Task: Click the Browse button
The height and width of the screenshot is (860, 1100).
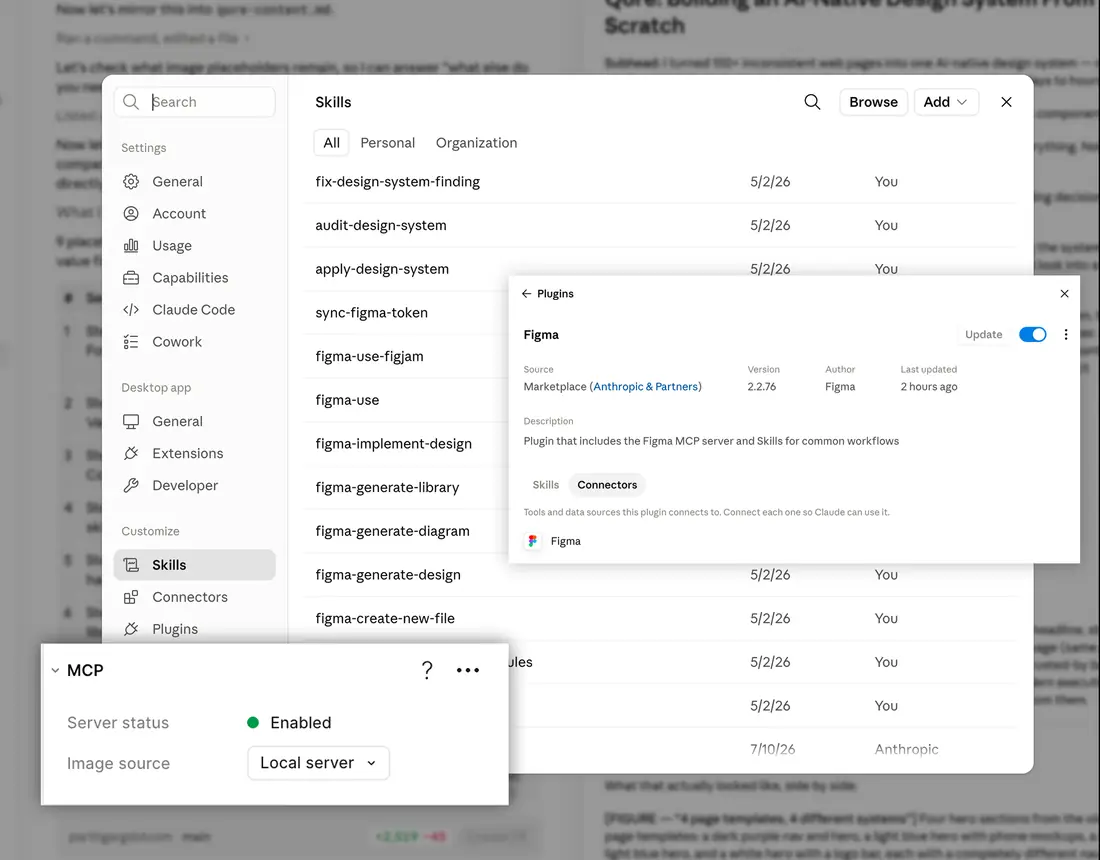Action: 873,102
